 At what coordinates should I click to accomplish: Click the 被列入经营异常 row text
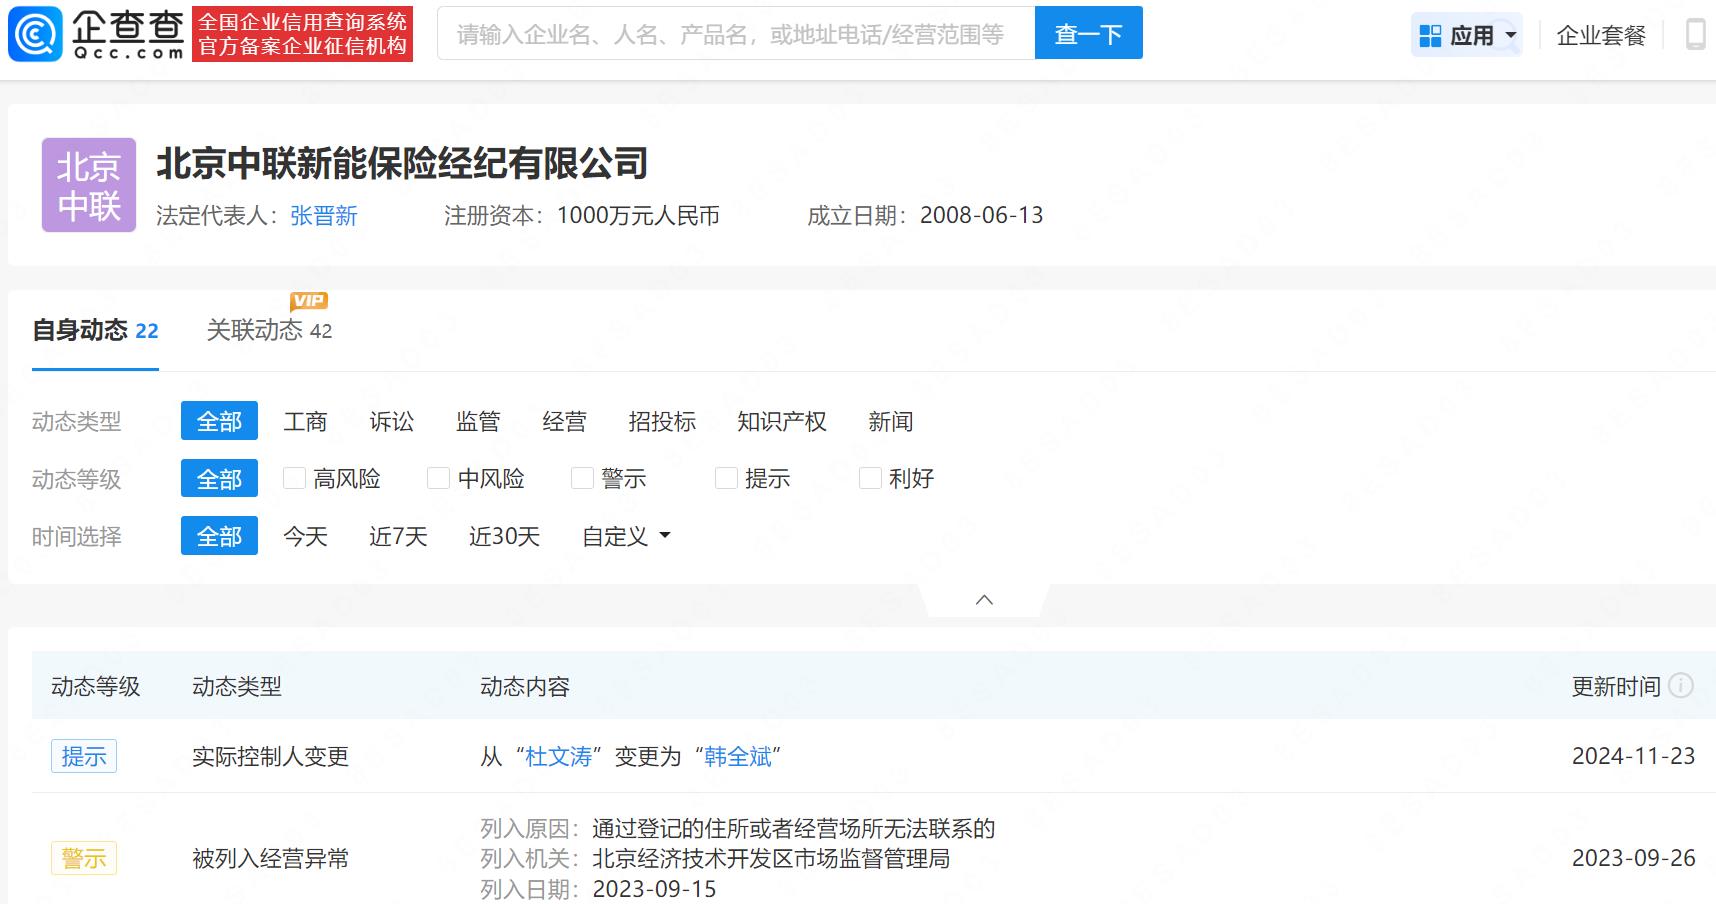click(270, 859)
